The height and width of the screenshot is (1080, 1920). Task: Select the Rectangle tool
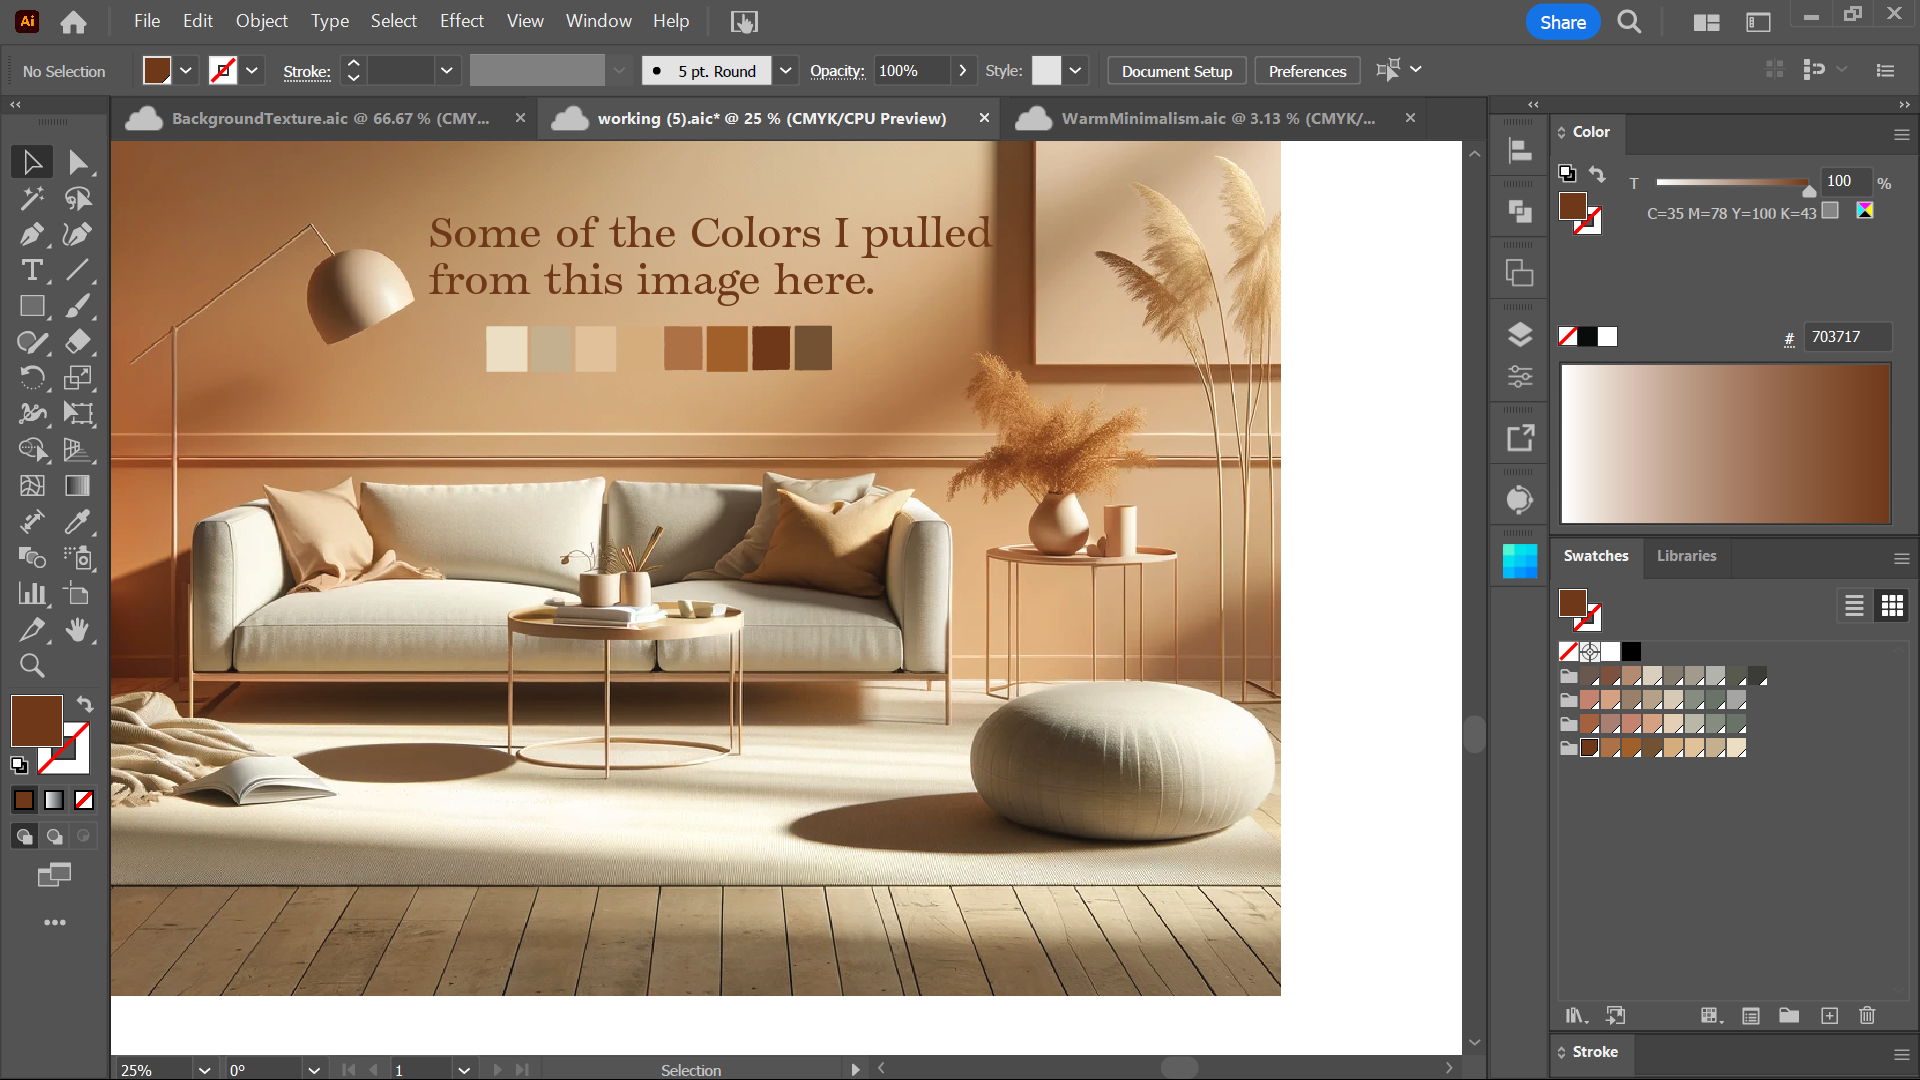(32, 306)
